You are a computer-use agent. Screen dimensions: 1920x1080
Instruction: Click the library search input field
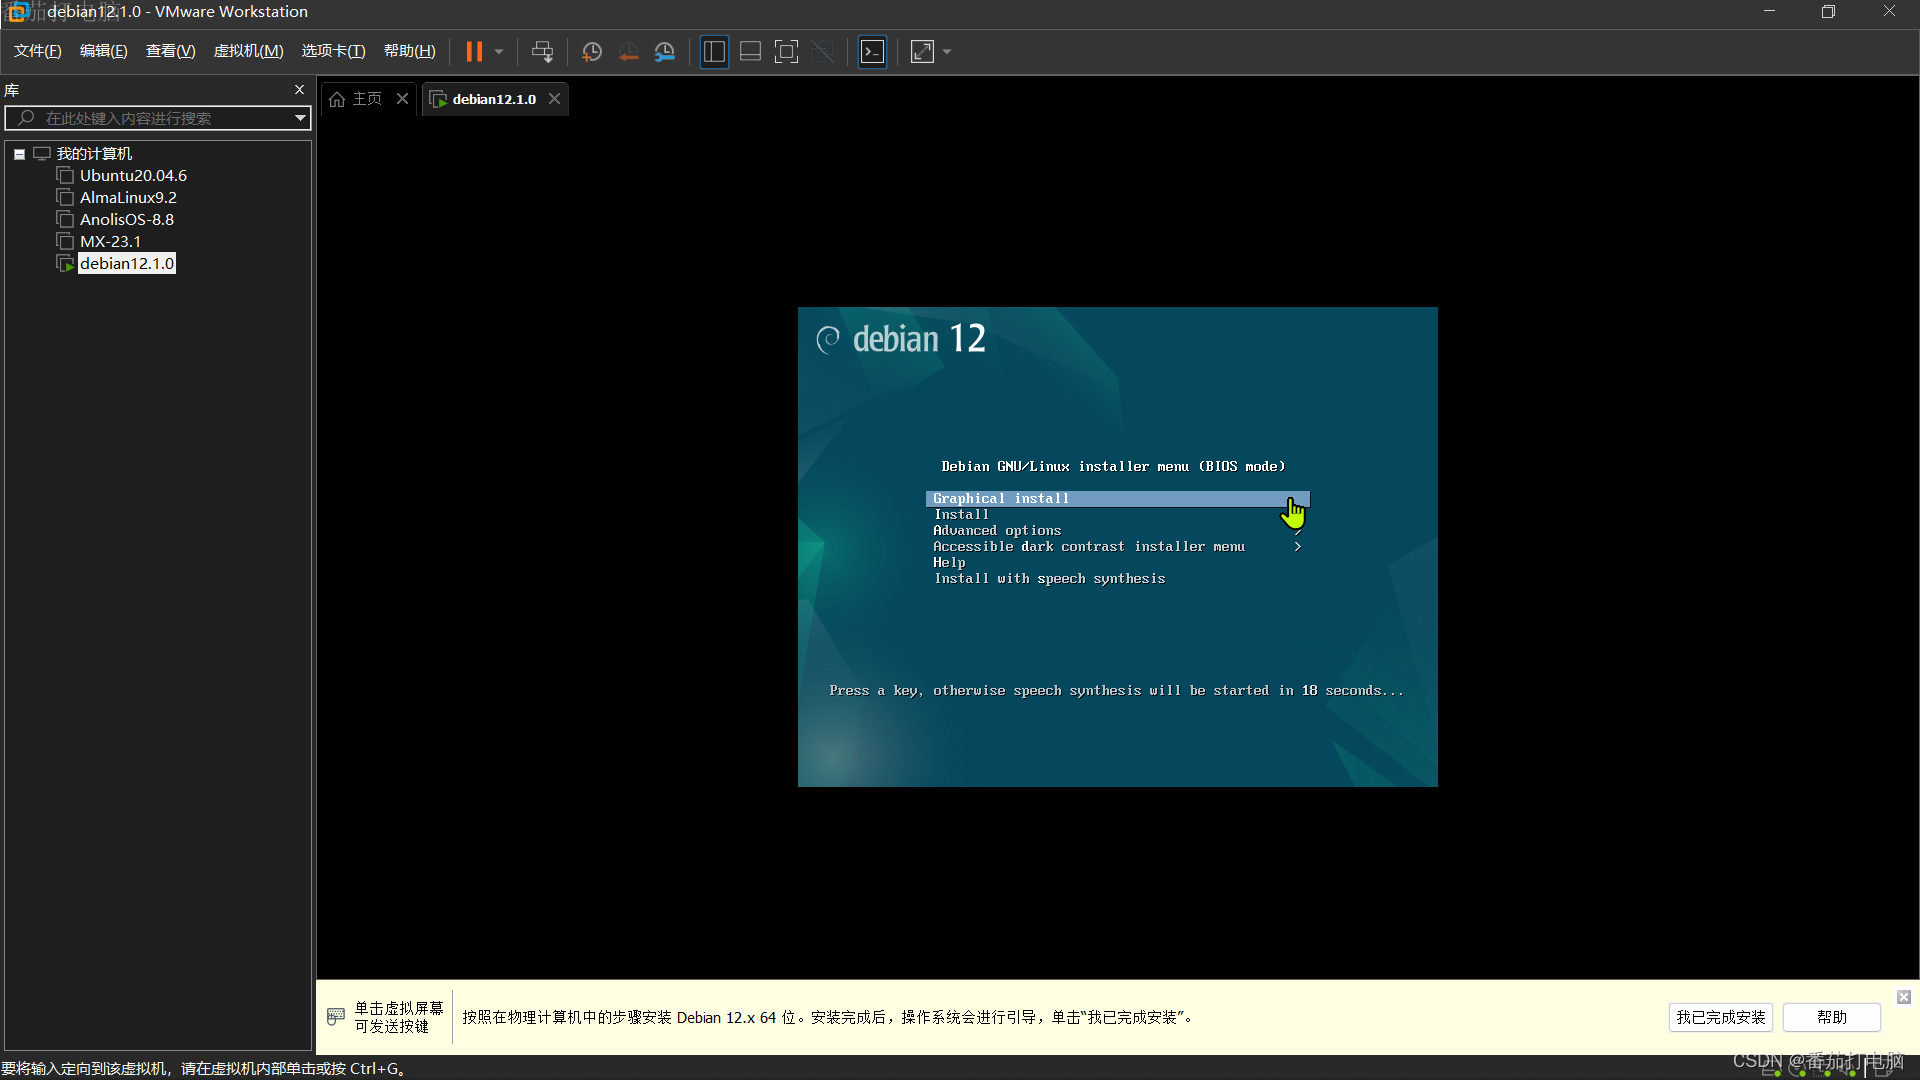[150, 118]
